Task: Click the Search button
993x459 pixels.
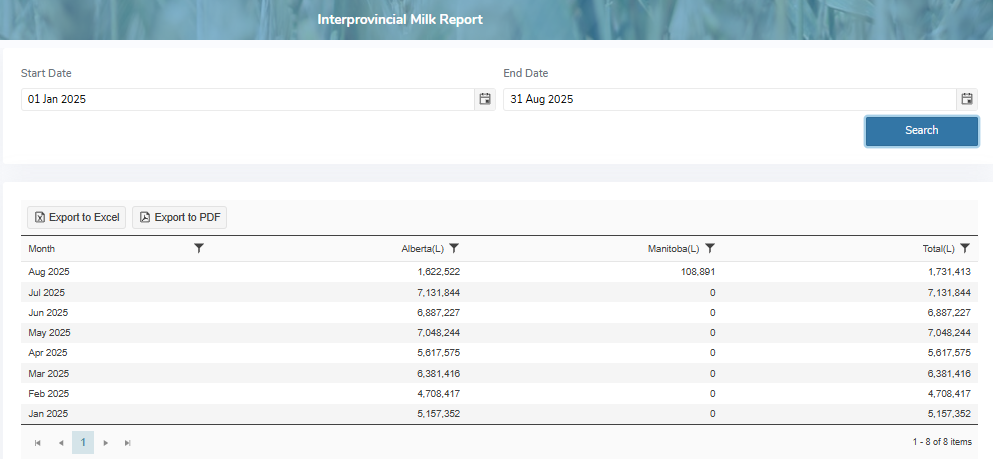Action: [921, 131]
